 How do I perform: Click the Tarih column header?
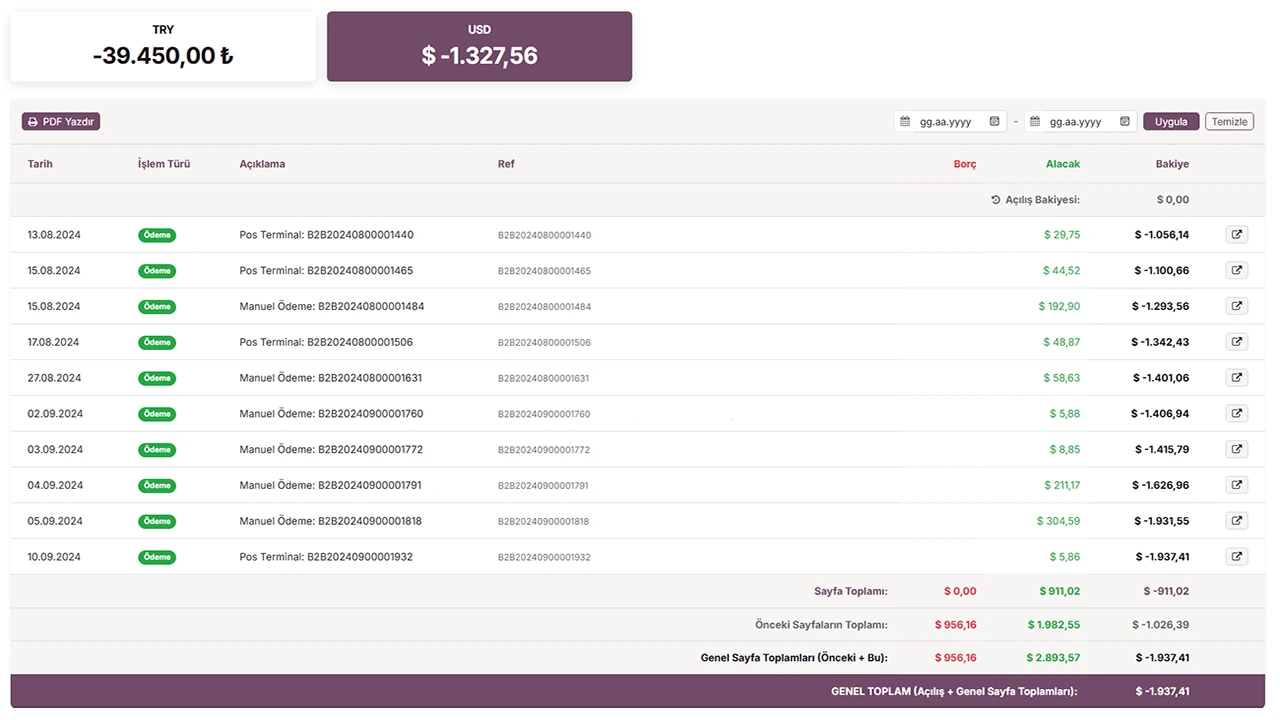coord(40,164)
